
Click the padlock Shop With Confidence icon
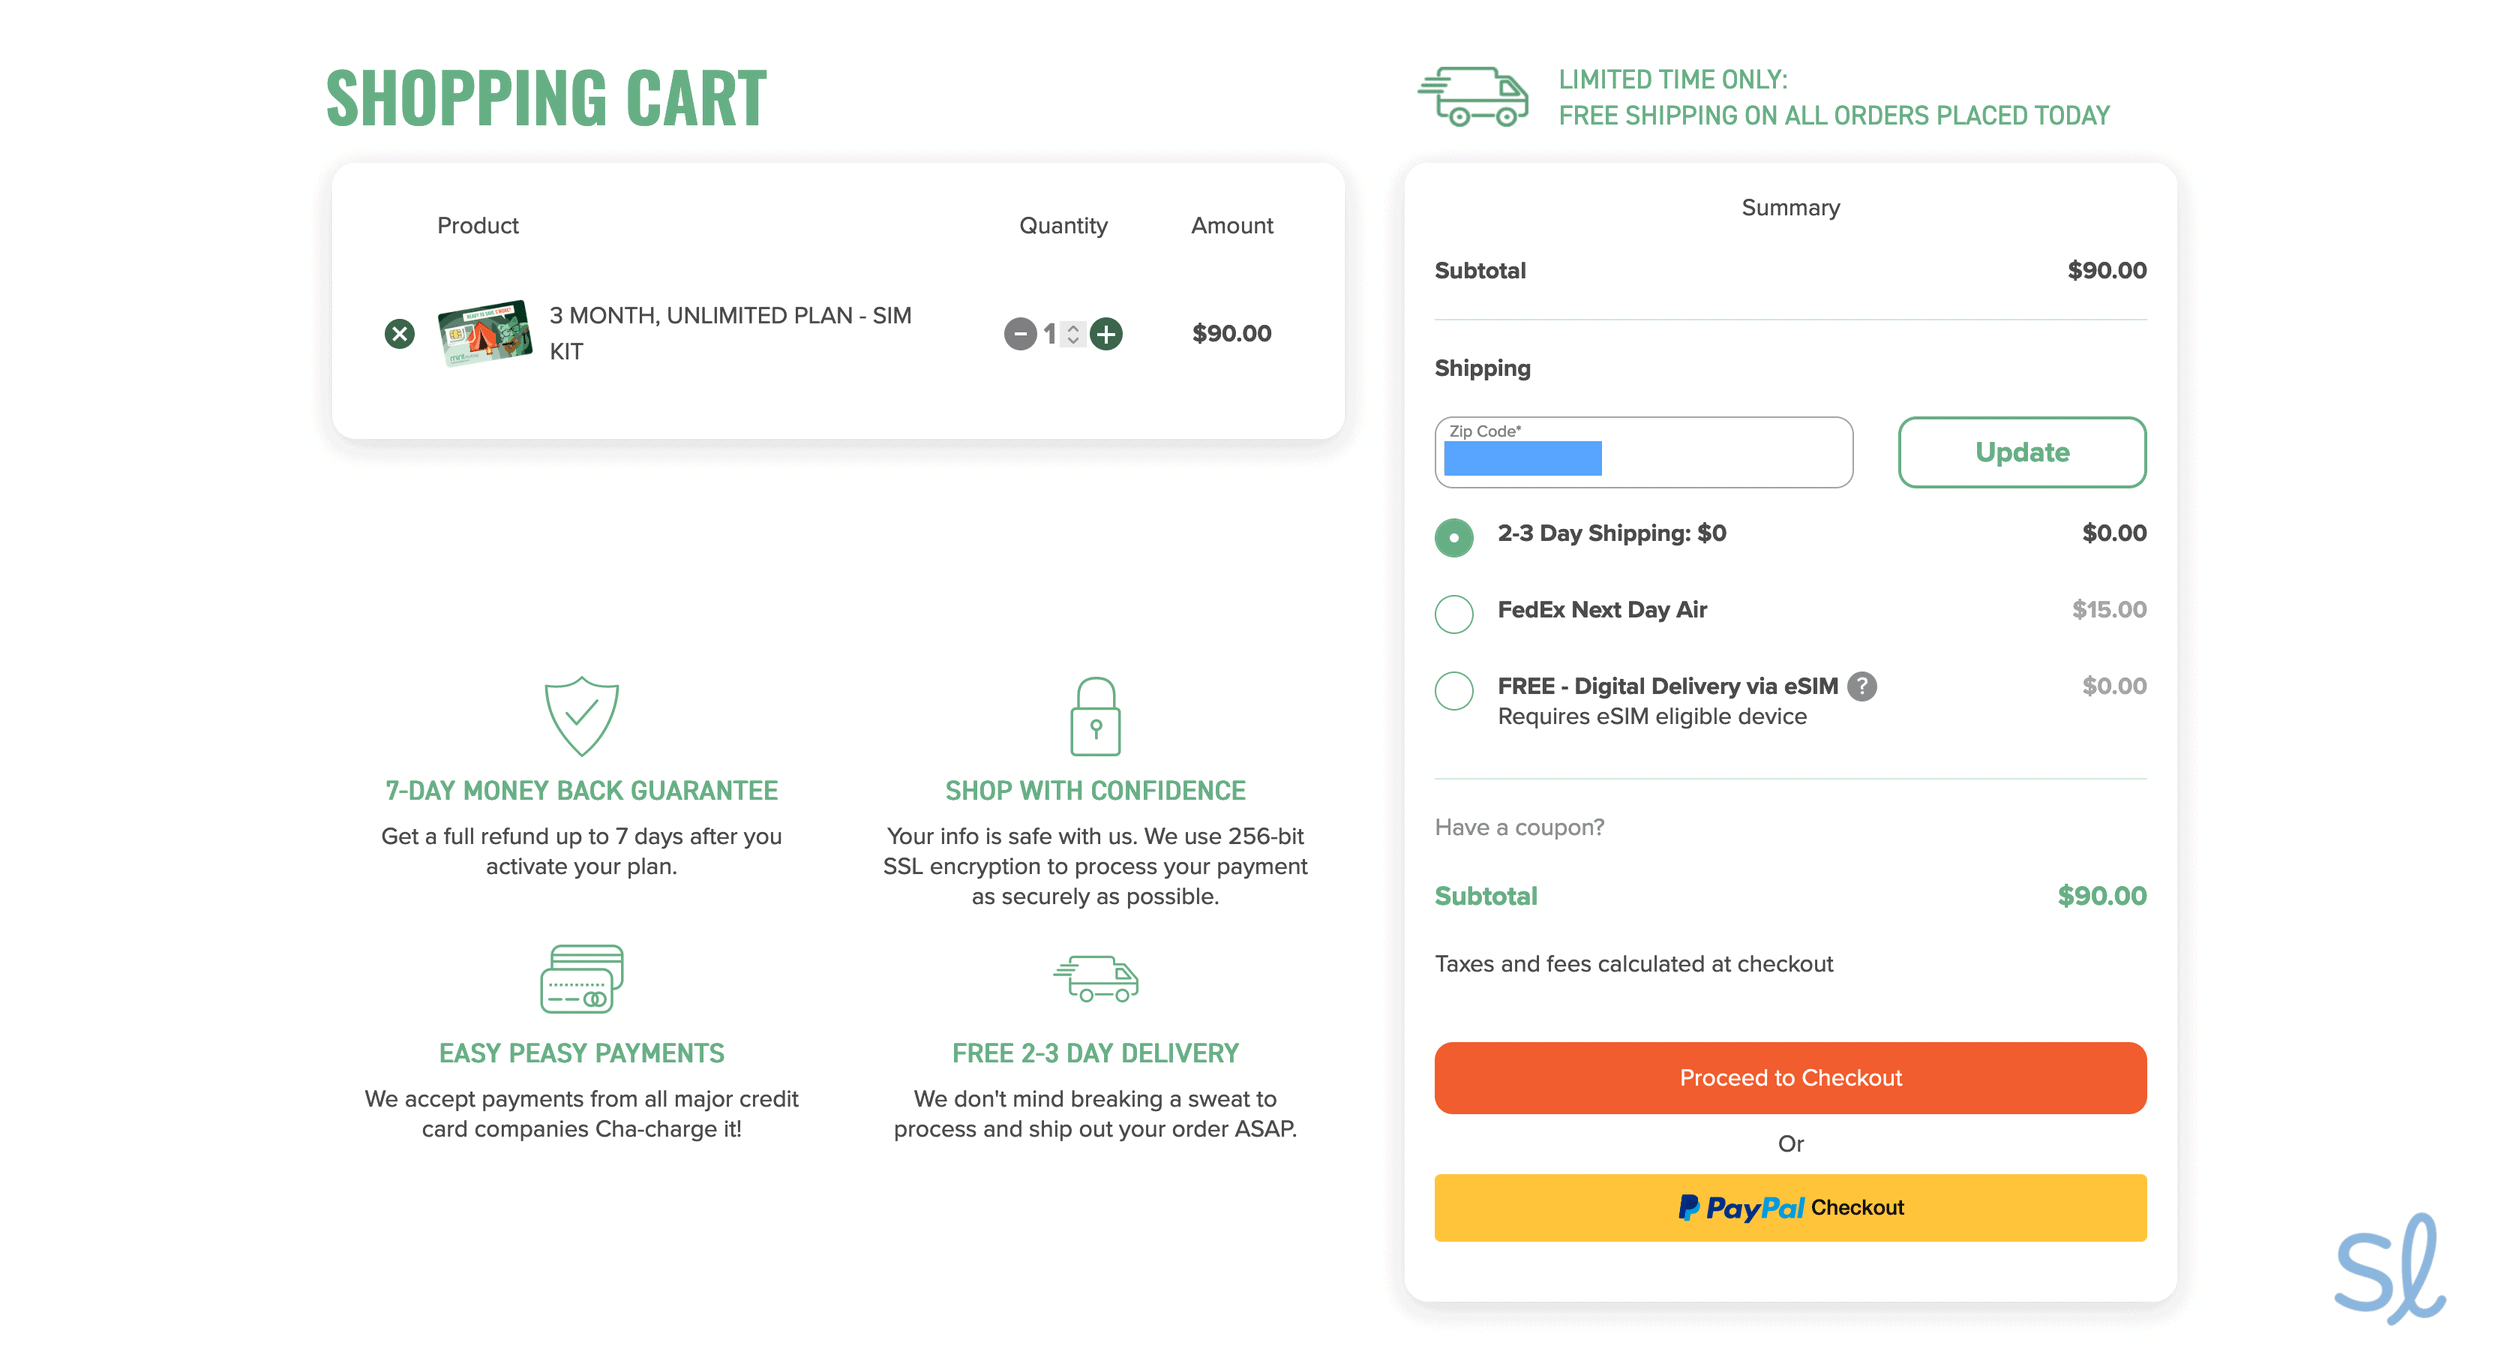click(1095, 716)
